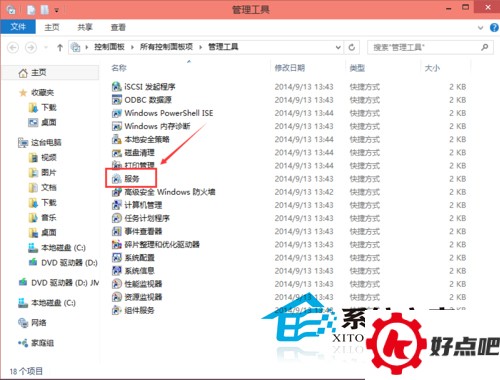Select 这台电脑 in the navigation pane
This screenshot has width=500, height=380.
(x=46, y=143)
